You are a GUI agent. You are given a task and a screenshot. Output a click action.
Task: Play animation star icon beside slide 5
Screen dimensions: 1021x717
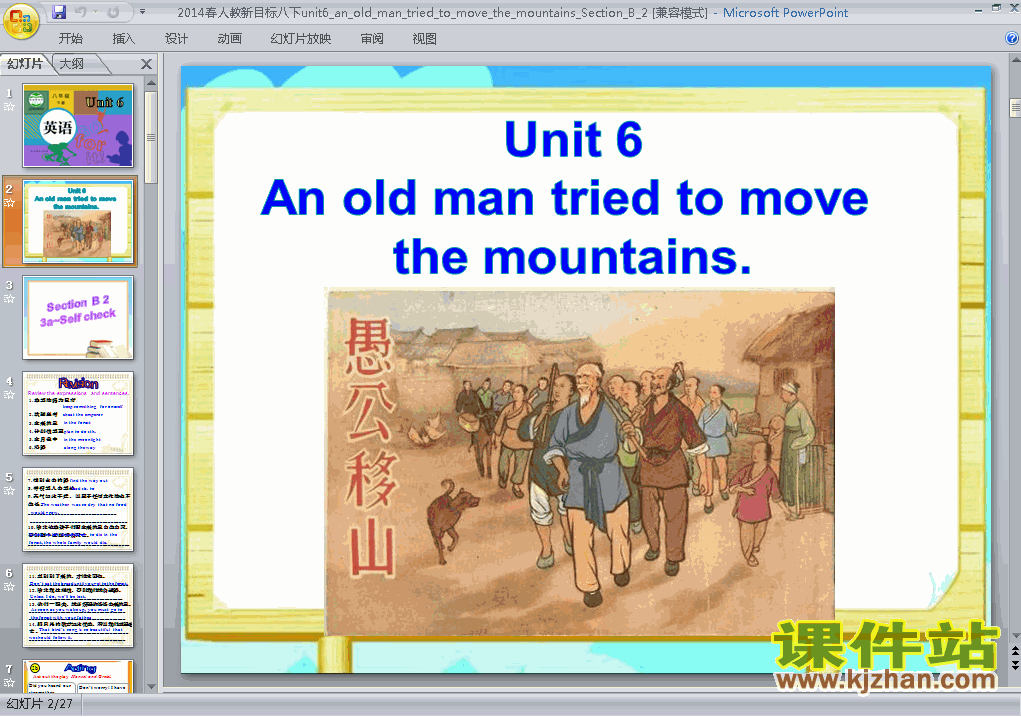coord(9,491)
